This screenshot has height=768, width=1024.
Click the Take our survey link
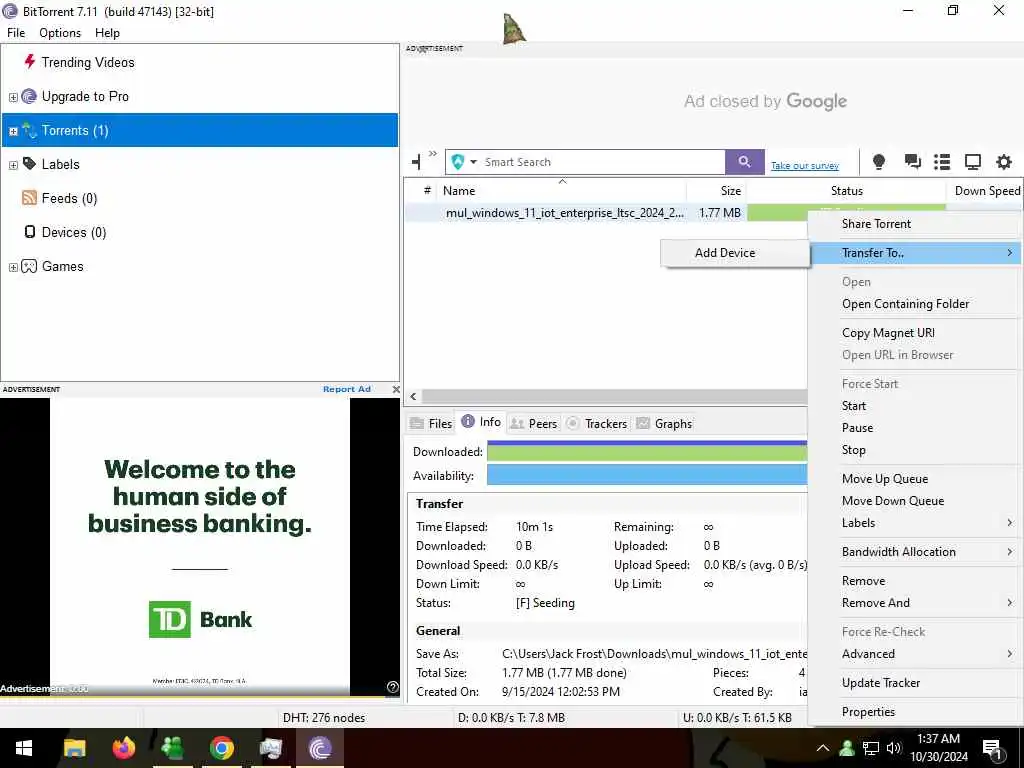[805, 166]
